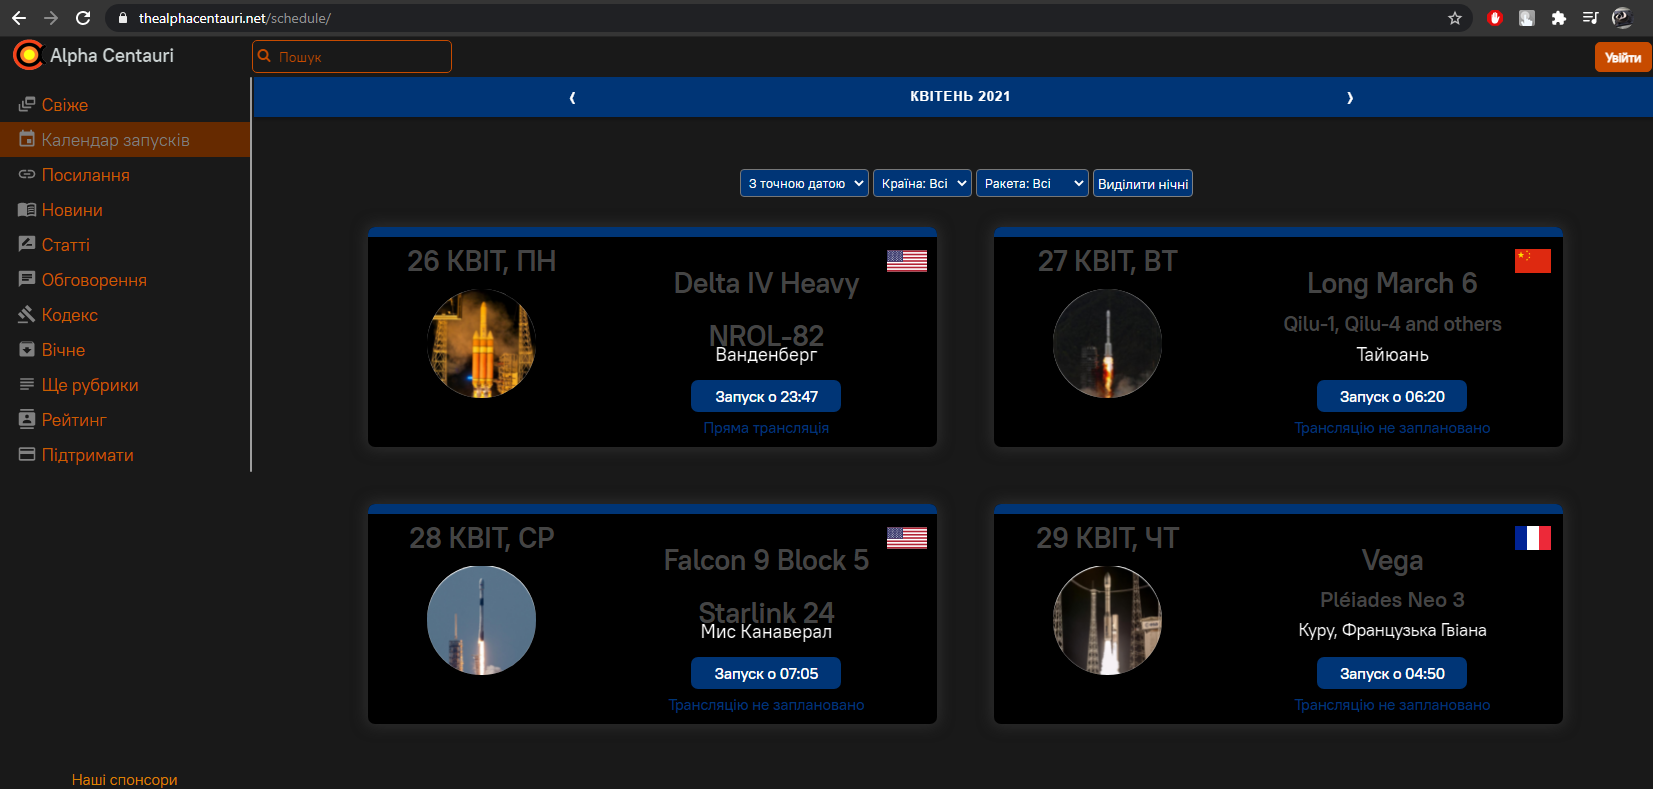1653x789 pixels.
Task: Click the Ще рубрики list icon
Action: pos(27,385)
